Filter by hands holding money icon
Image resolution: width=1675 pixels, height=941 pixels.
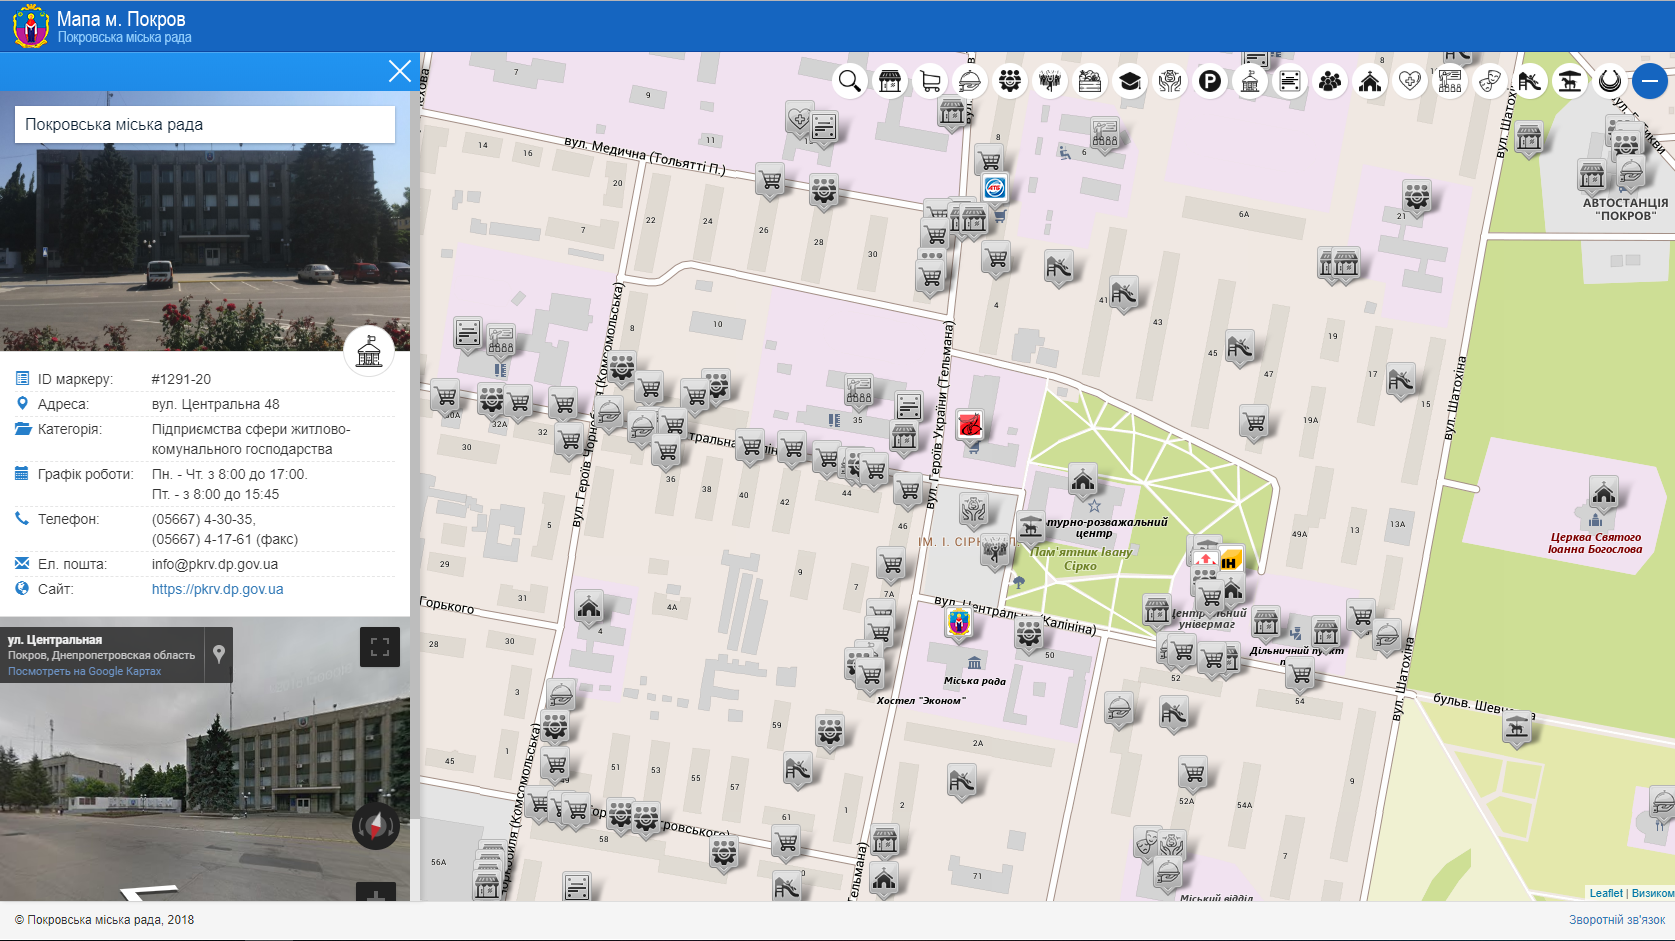[1170, 81]
